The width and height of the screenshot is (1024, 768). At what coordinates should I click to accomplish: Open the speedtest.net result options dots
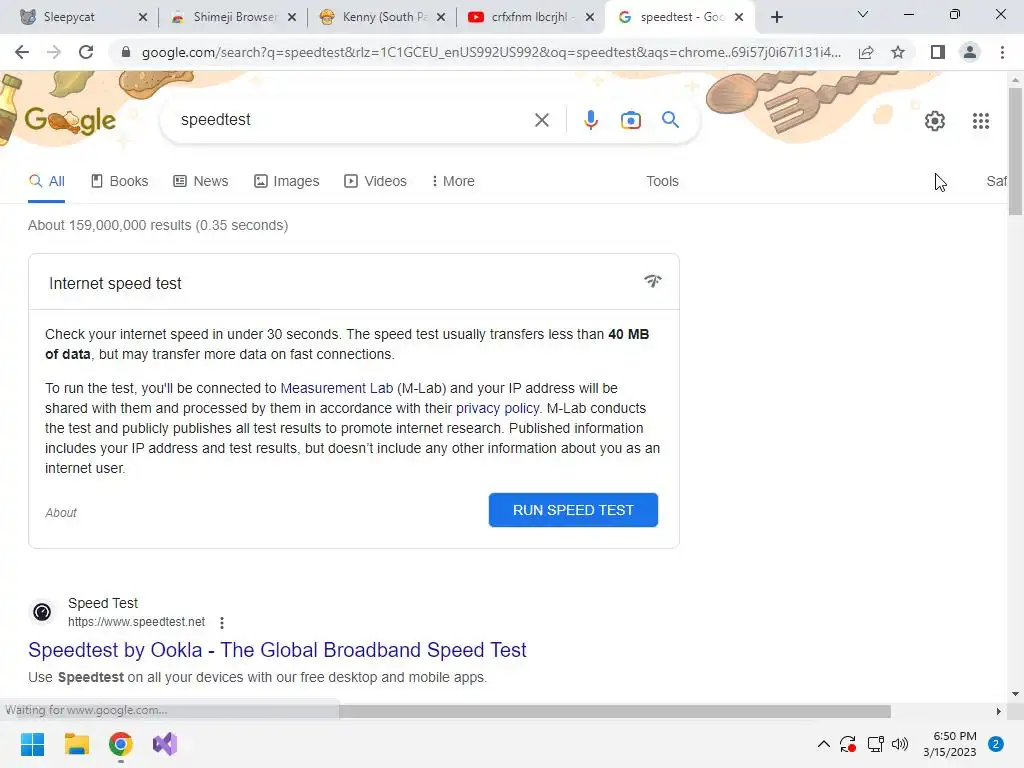(x=222, y=622)
